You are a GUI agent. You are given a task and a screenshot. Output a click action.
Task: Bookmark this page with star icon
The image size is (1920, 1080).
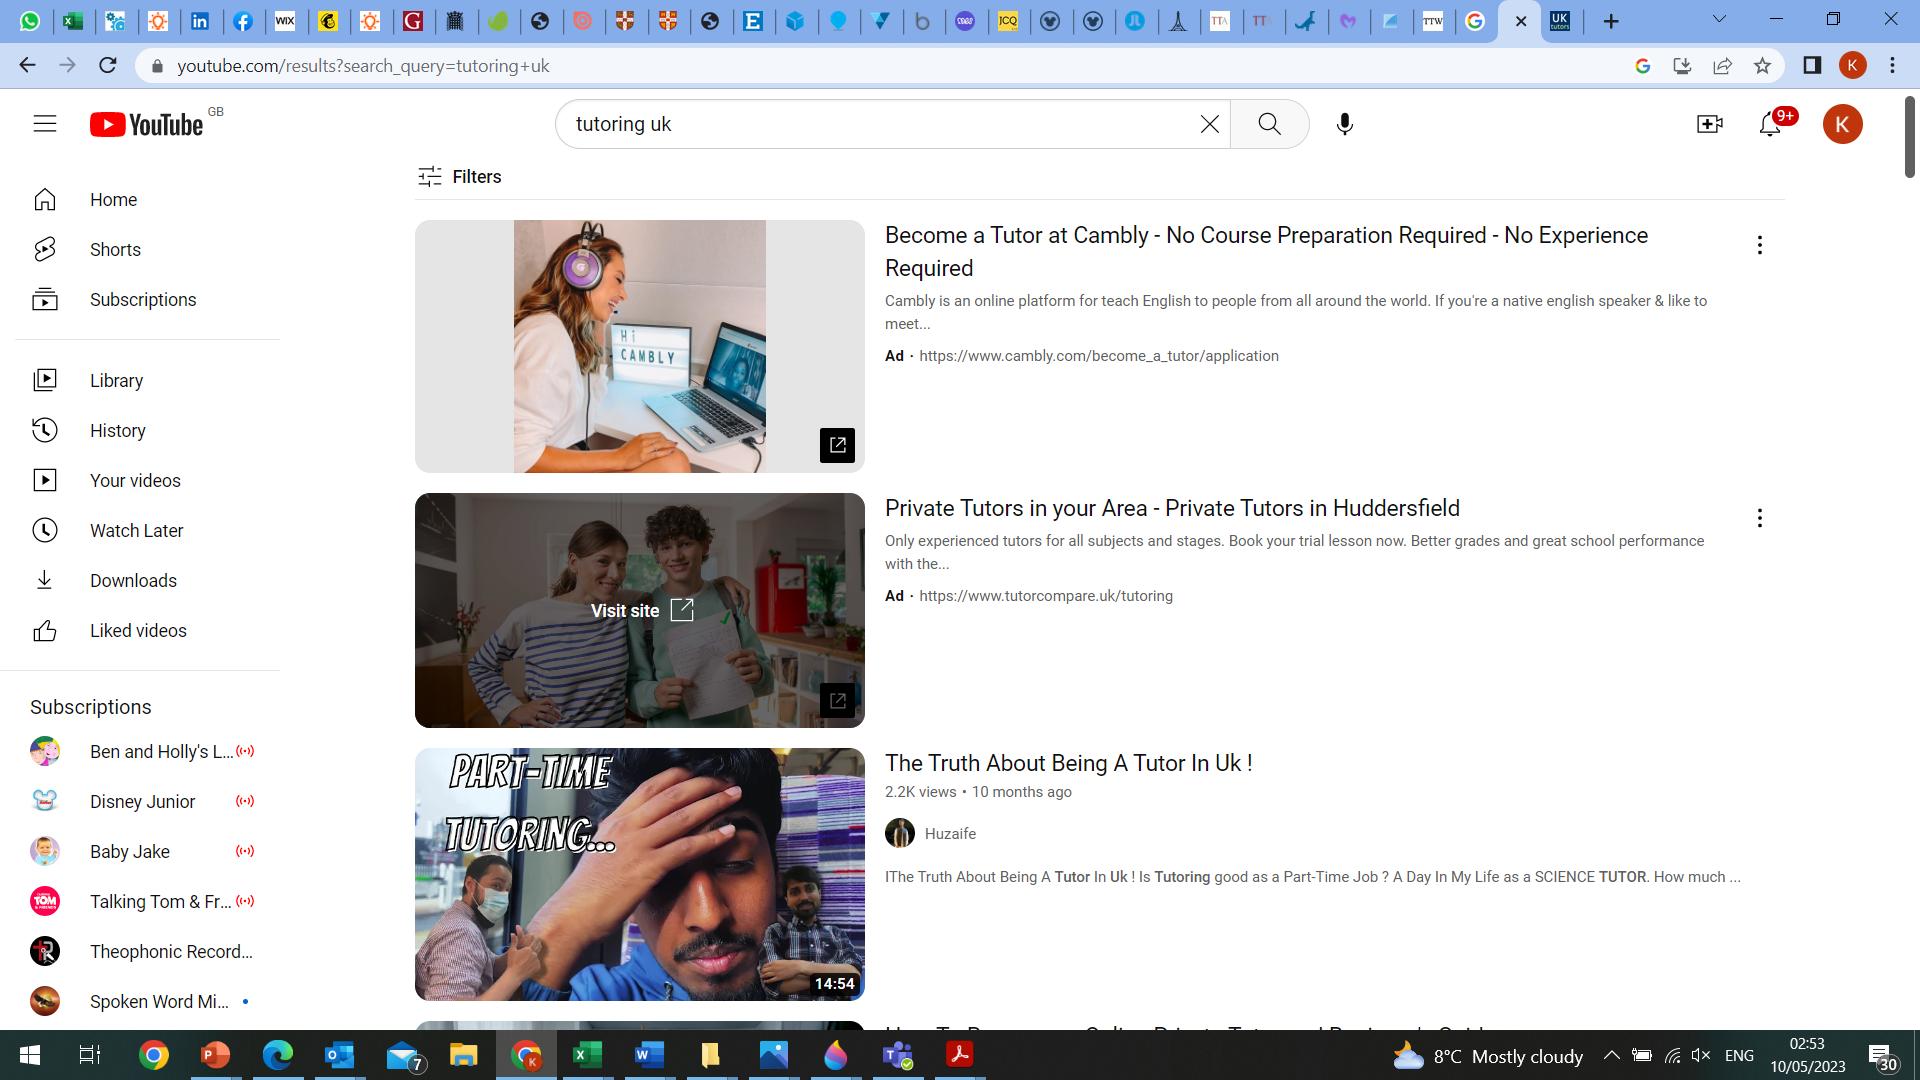(1762, 66)
